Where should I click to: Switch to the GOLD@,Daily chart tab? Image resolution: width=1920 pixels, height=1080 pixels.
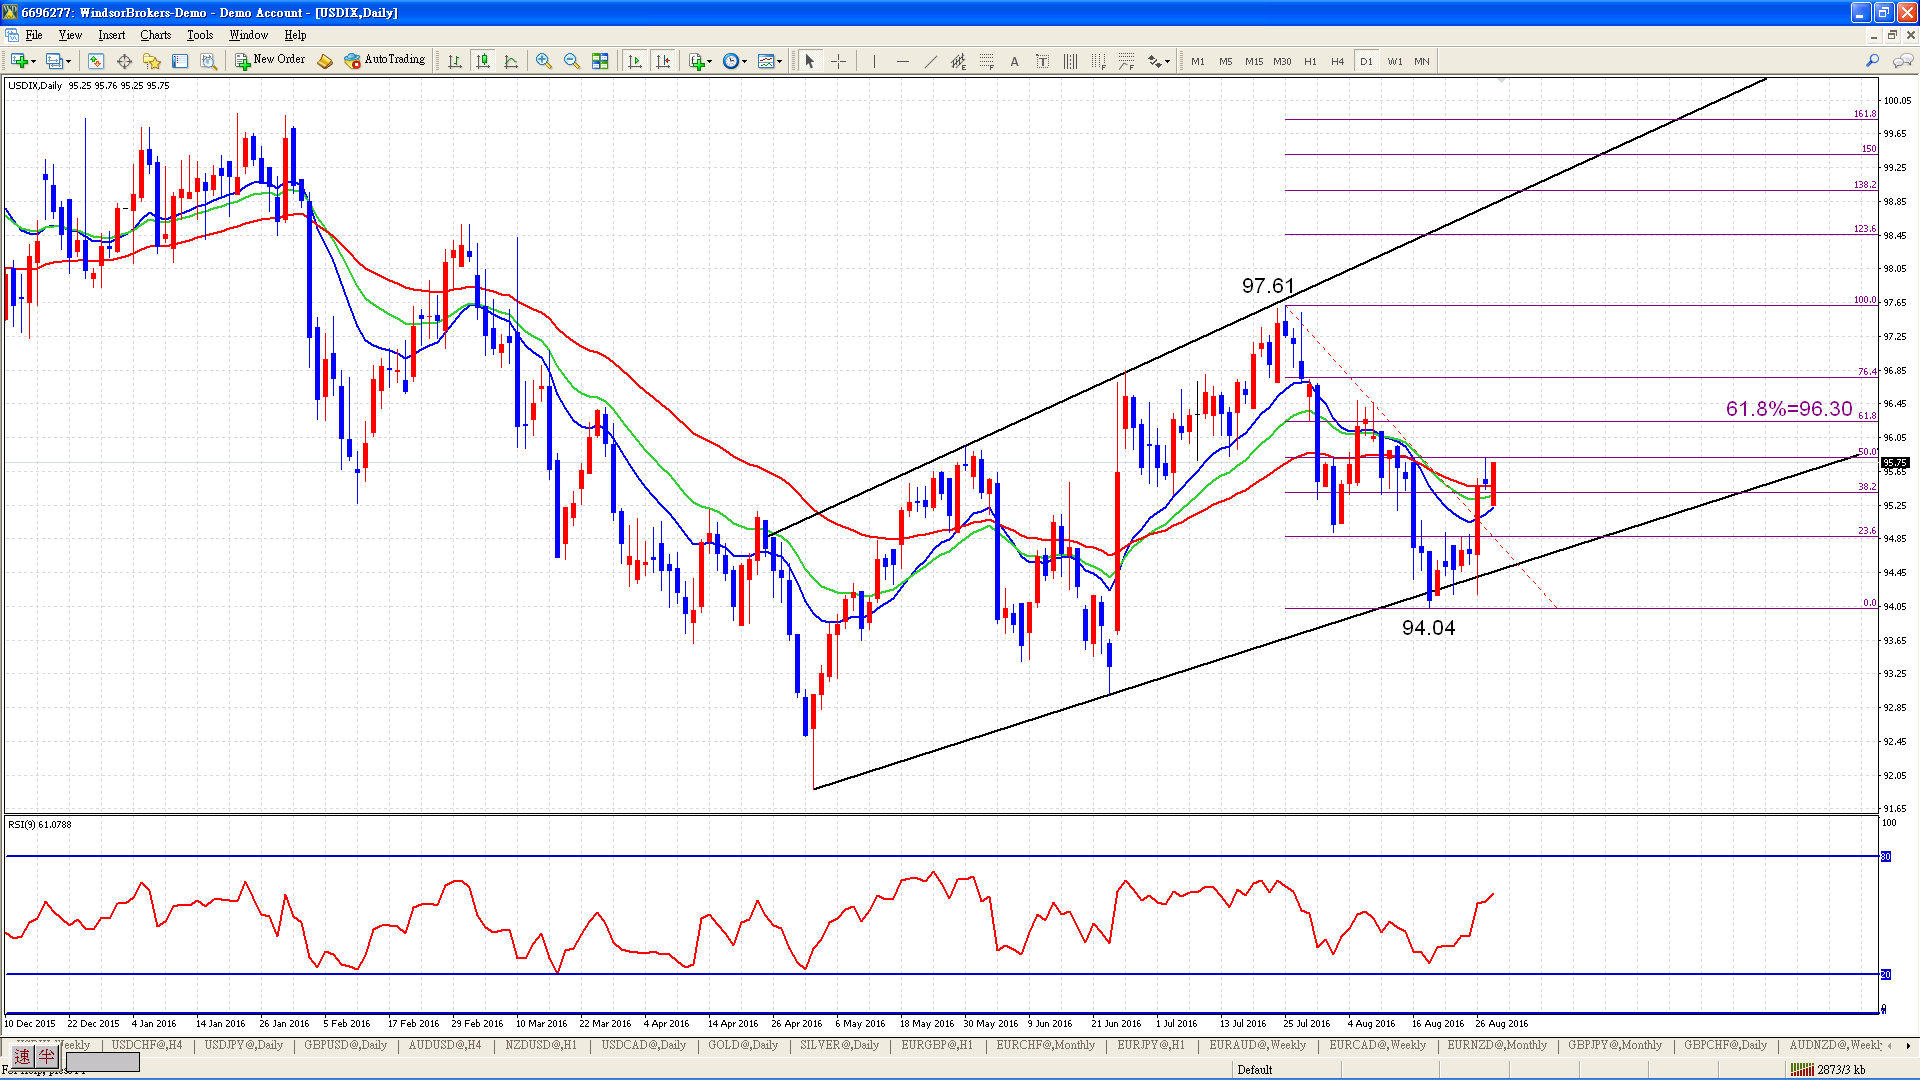point(742,1045)
